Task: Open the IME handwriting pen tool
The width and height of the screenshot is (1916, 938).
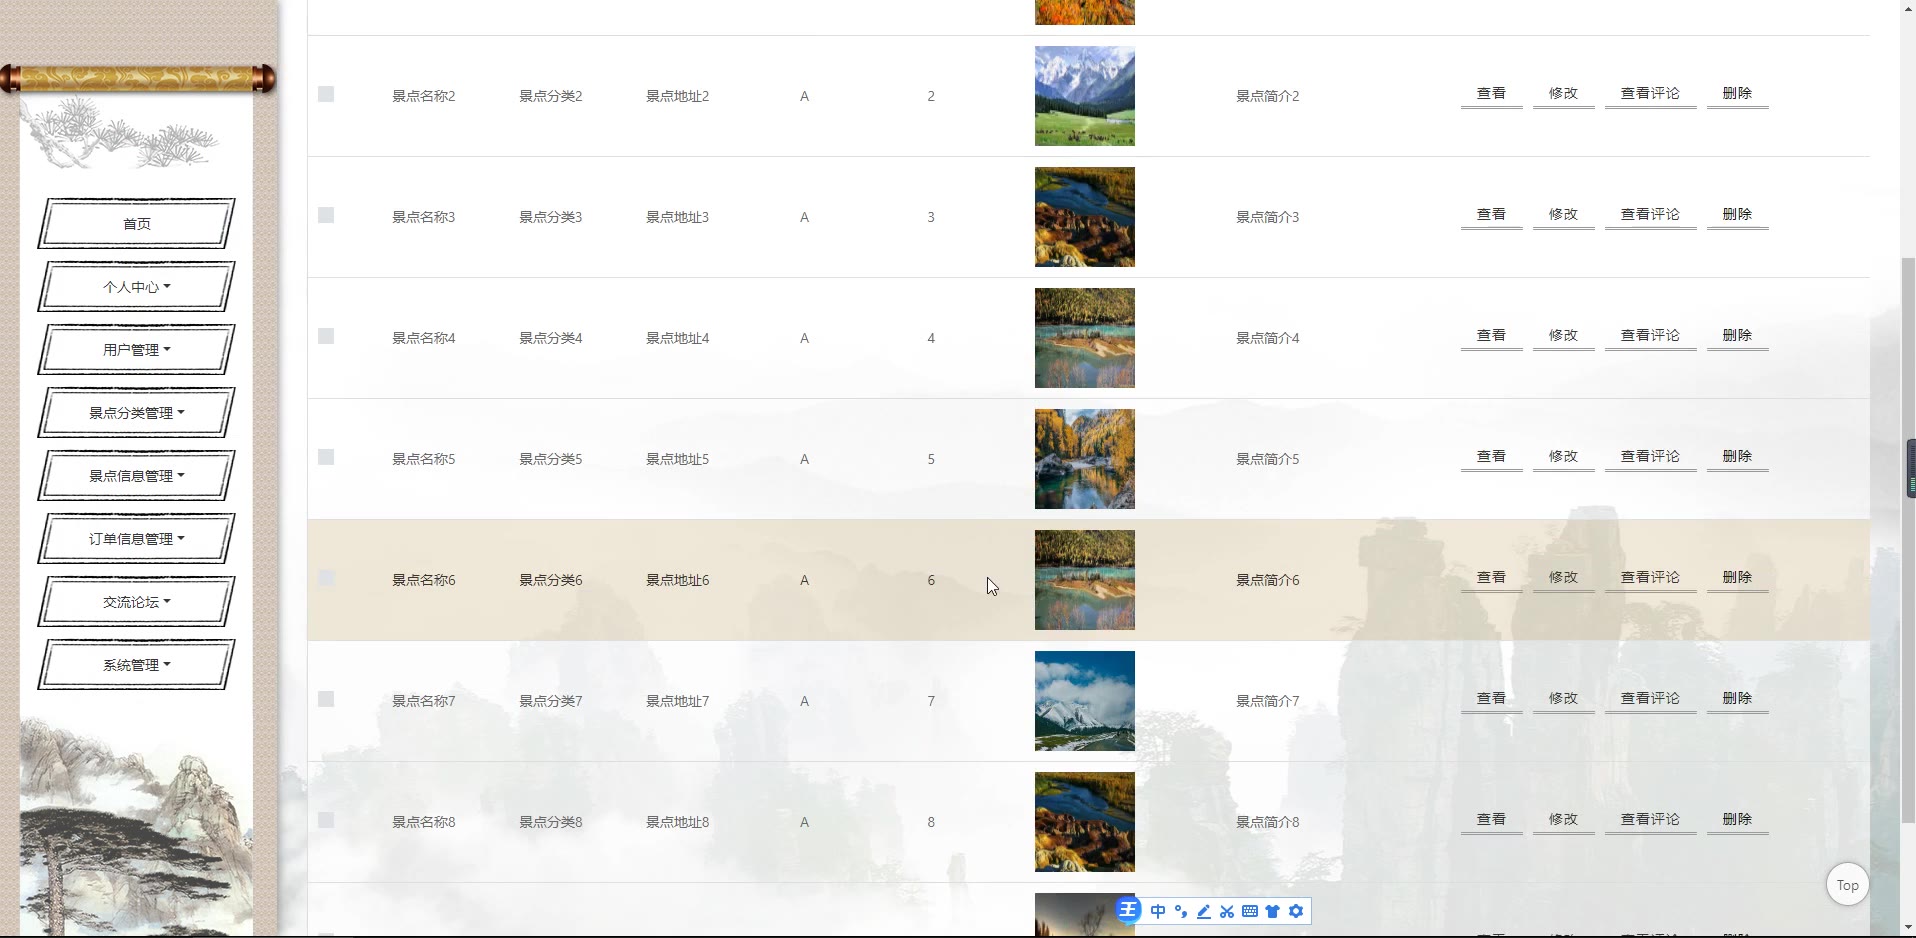Action: [x=1204, y=911]
